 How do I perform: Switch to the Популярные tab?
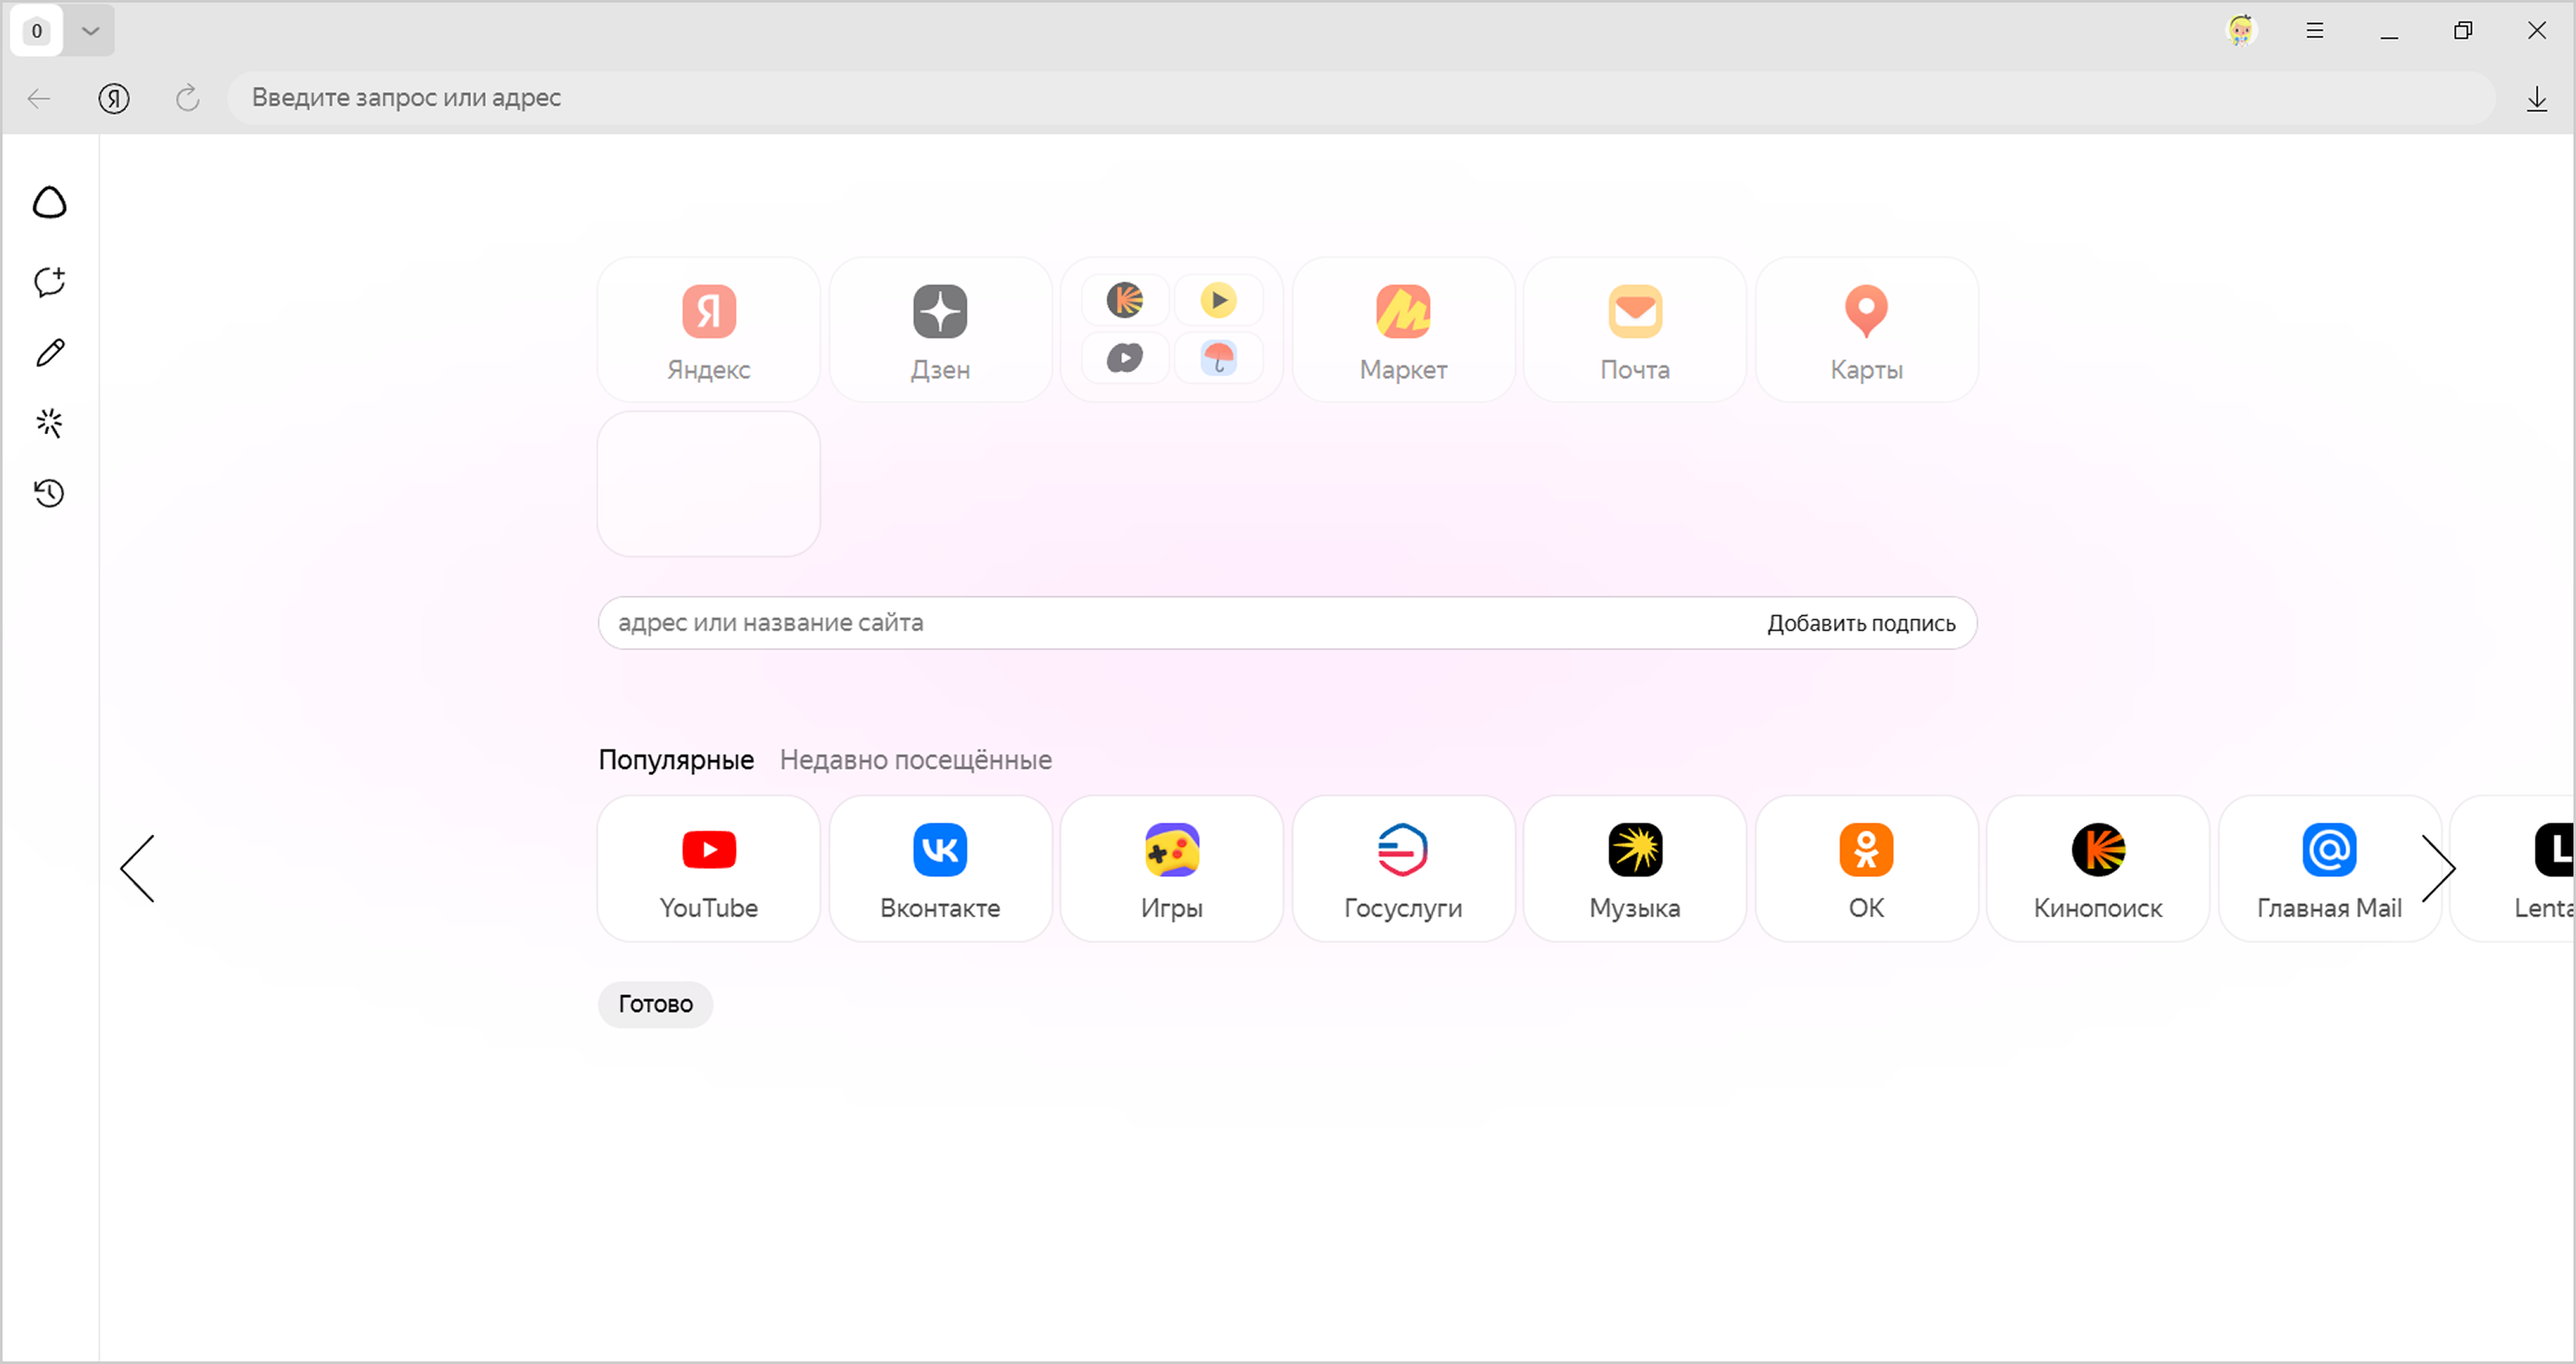click(676, 760)
